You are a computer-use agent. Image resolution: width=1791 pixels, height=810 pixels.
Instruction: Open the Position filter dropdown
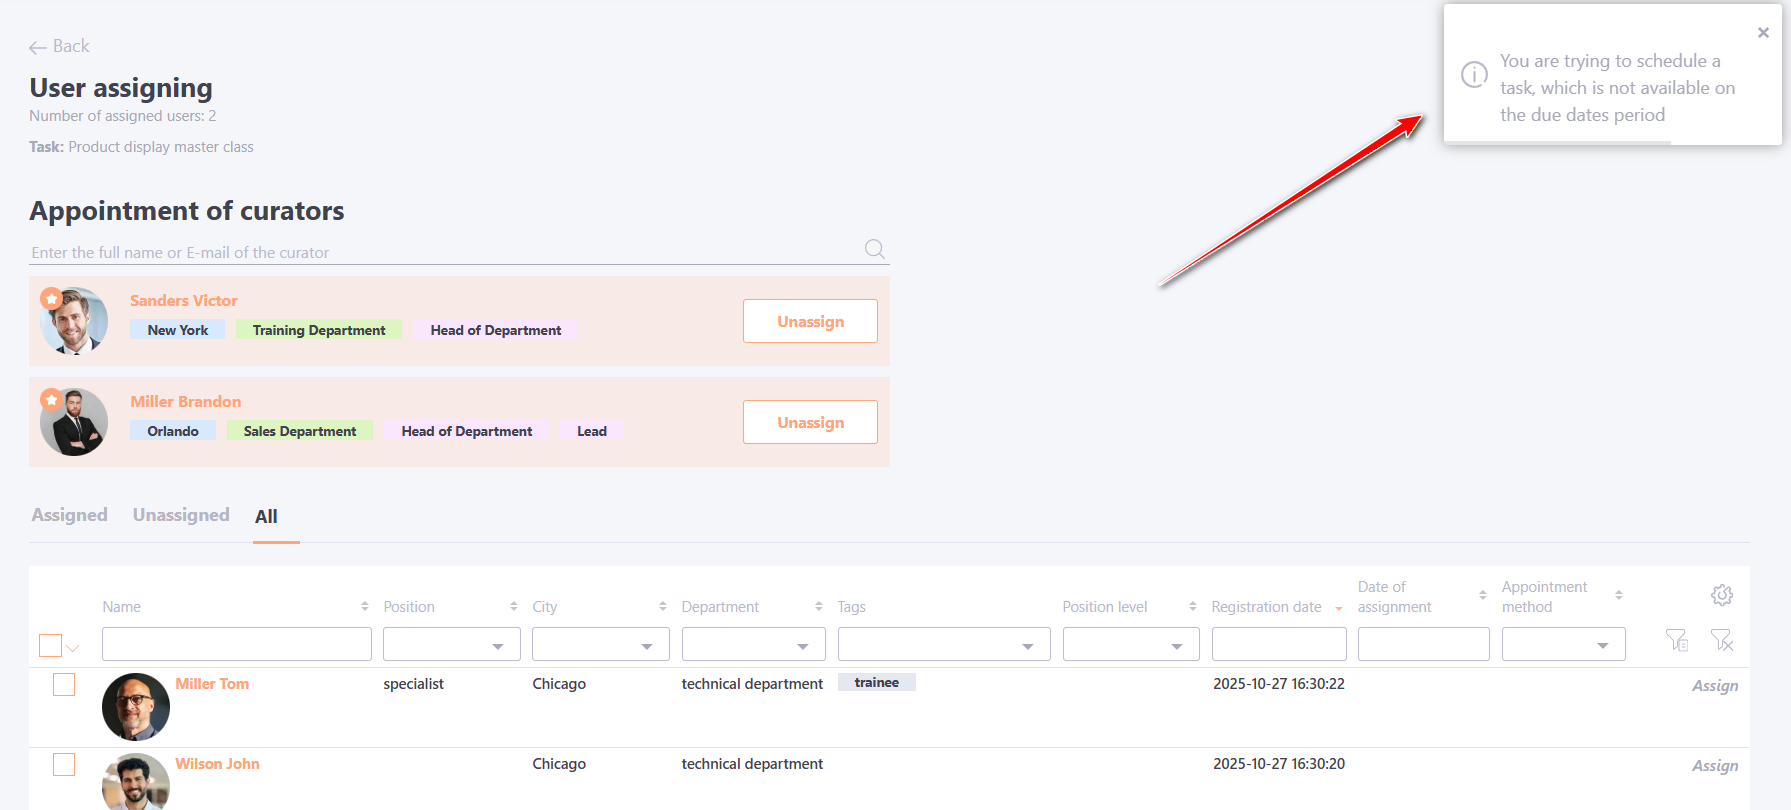click(x=451, y=645)
